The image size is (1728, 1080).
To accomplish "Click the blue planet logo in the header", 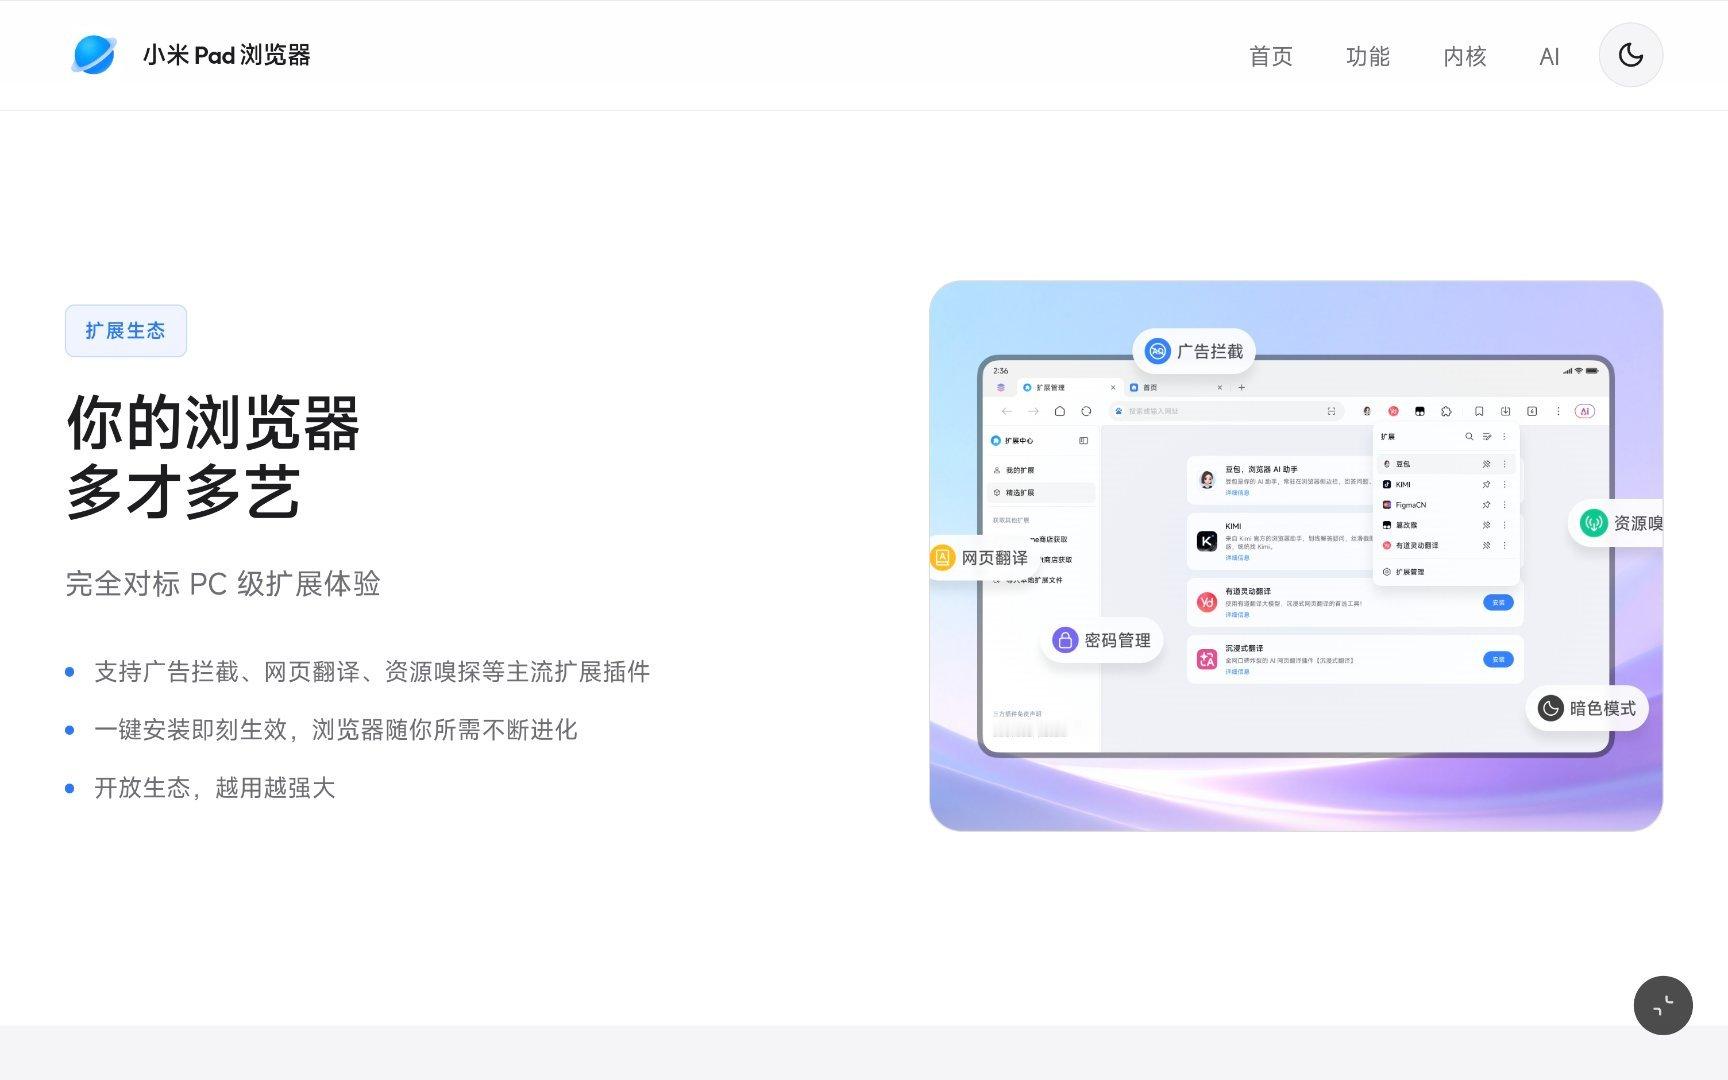I will coord(94,55).
